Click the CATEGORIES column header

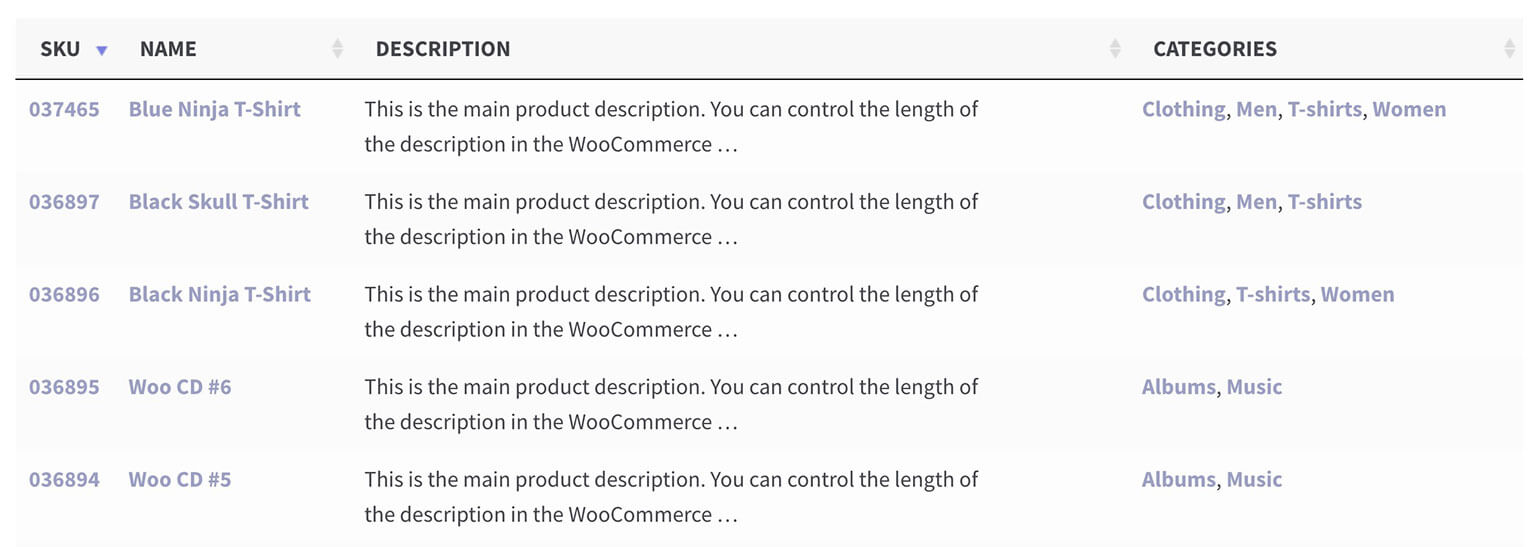tap(1215, 48)
